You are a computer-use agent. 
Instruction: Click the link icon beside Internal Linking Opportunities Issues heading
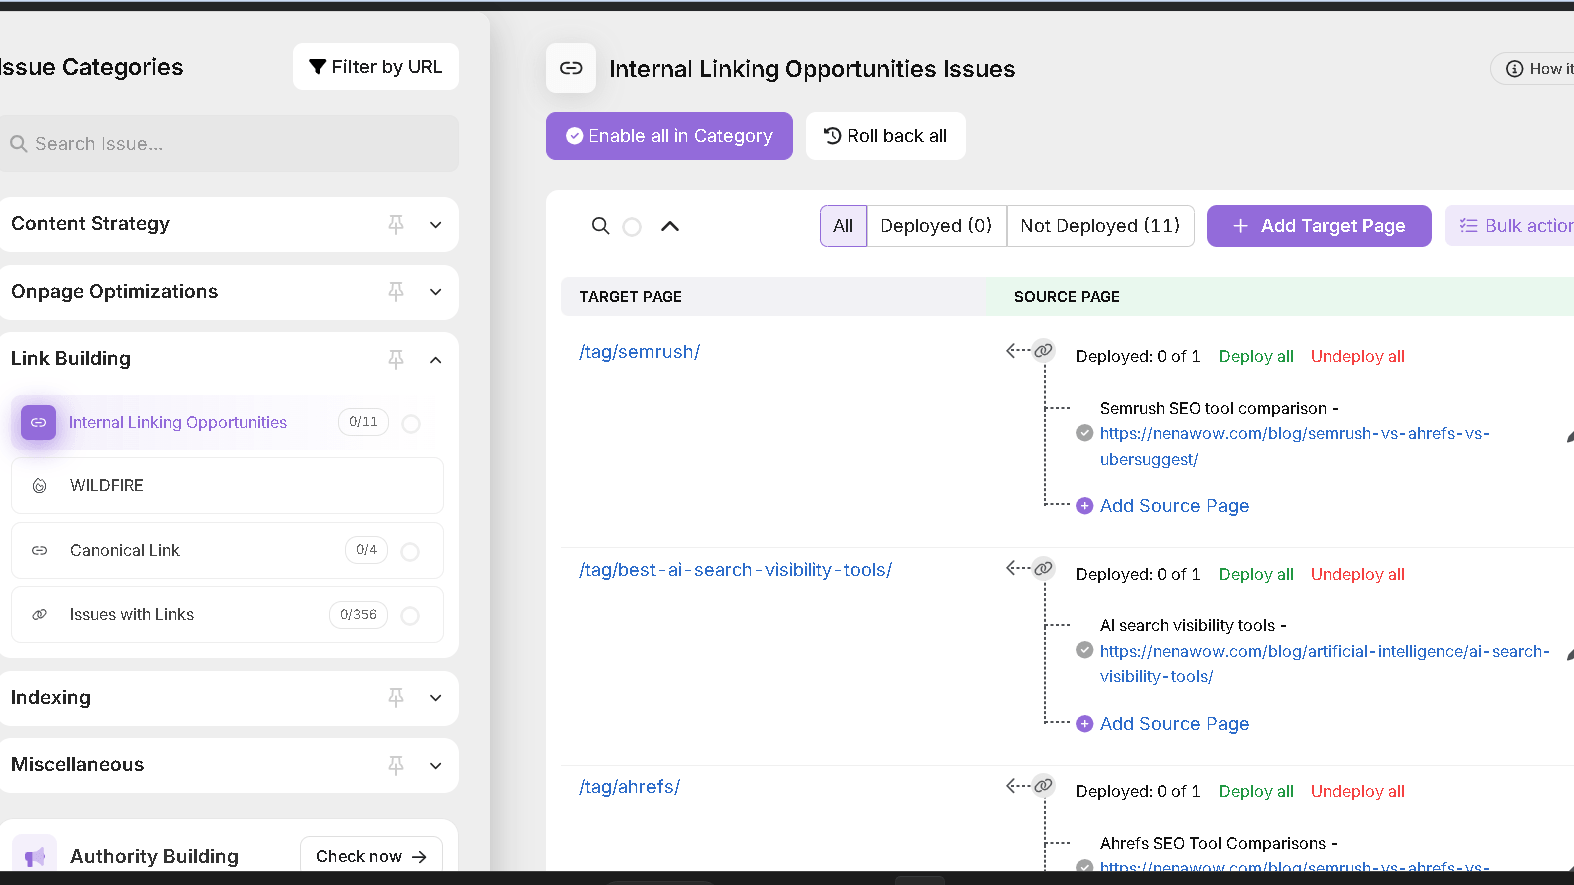(x=571, y=68)
